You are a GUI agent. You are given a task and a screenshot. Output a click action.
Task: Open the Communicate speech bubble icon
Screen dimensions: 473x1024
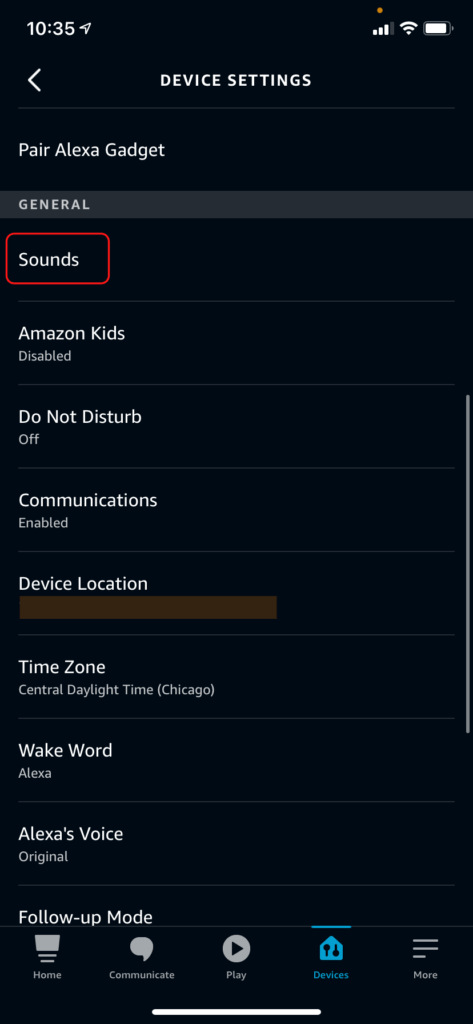coord(142,949)
